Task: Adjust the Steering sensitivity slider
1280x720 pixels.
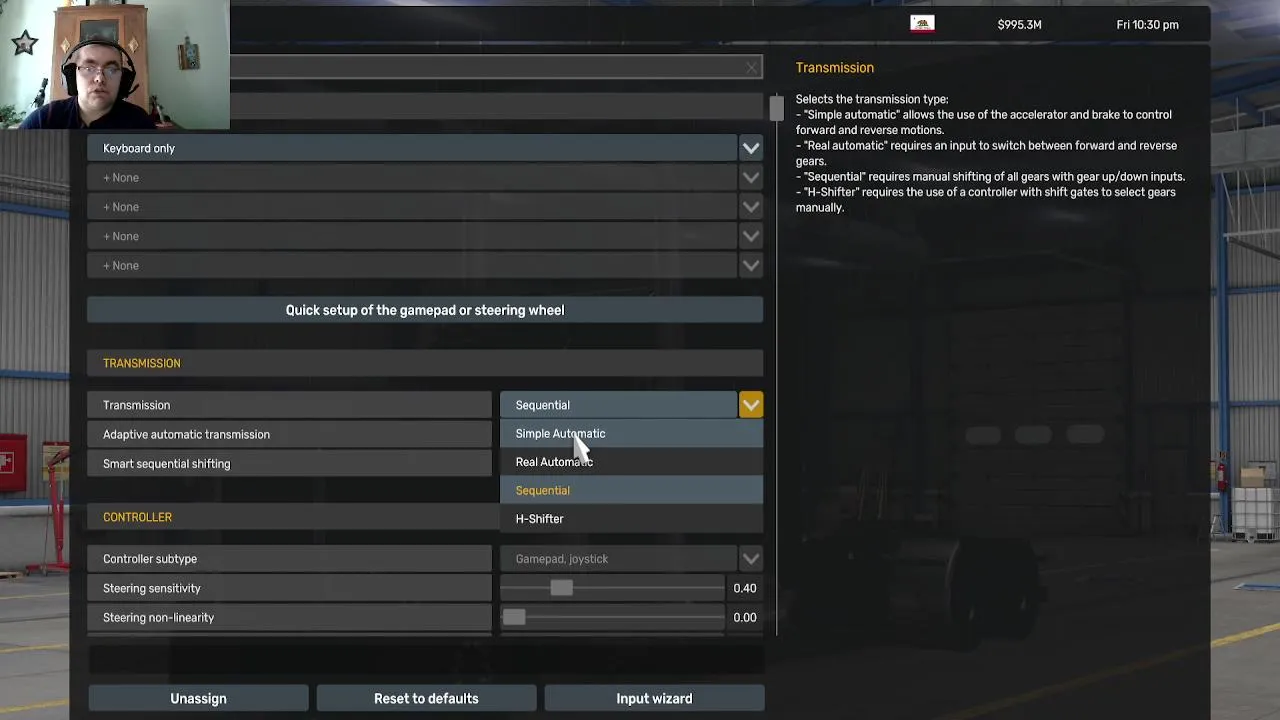Action: pyautogui.click(x=561, y=588)
